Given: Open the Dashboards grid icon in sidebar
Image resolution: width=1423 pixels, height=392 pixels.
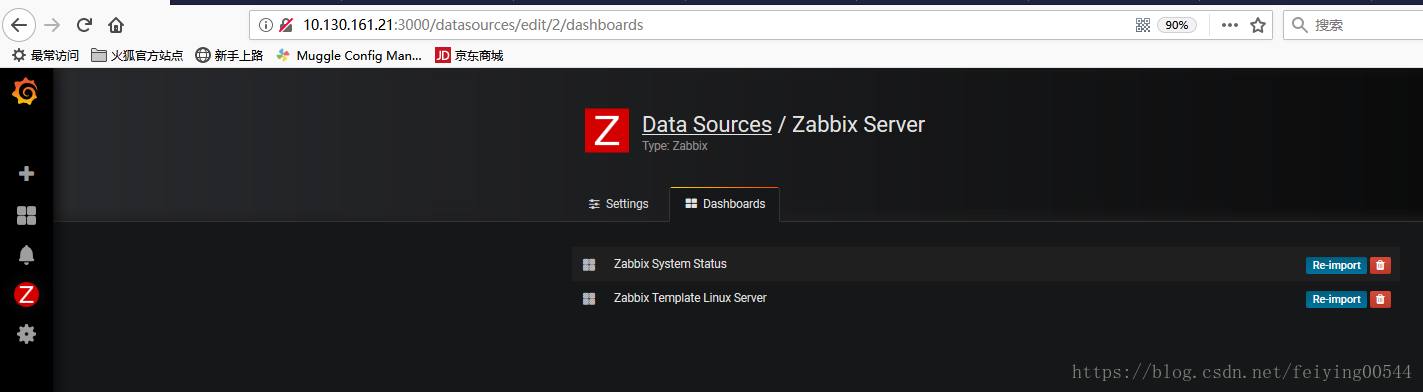Looking at the screenshot, I should point(27,215).
